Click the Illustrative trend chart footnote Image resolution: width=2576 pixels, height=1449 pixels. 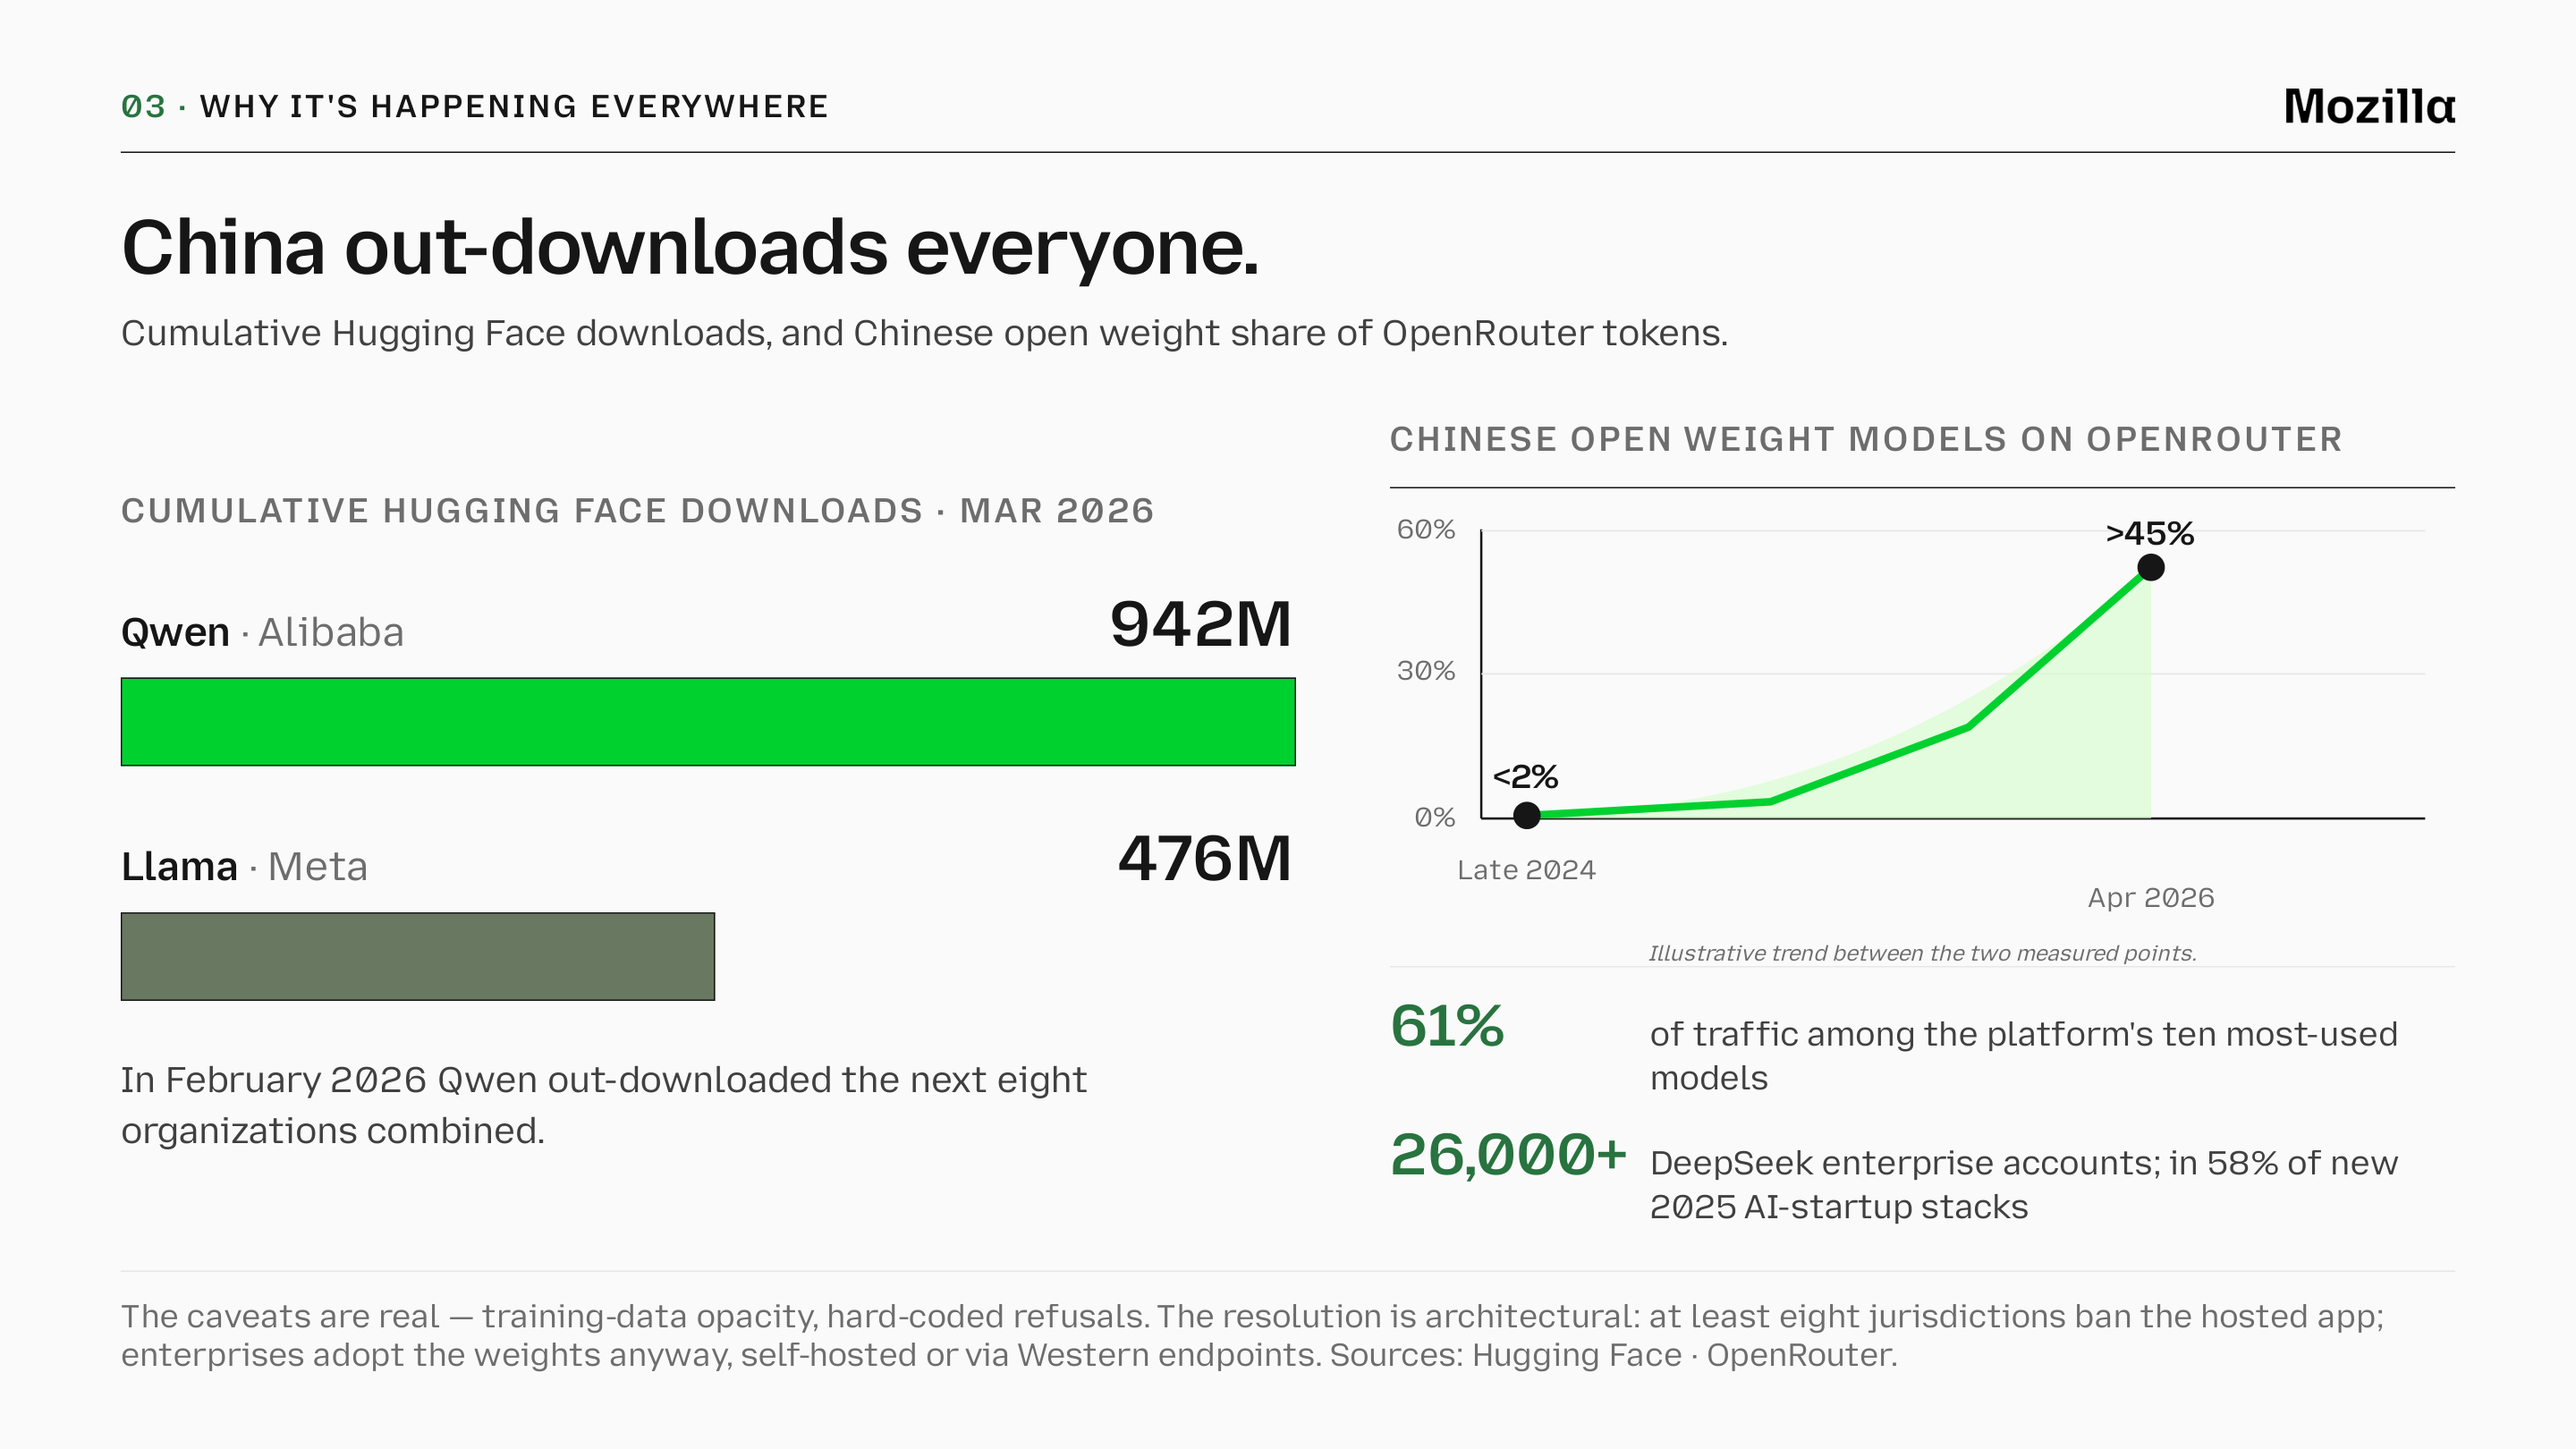click(1922, 953)
